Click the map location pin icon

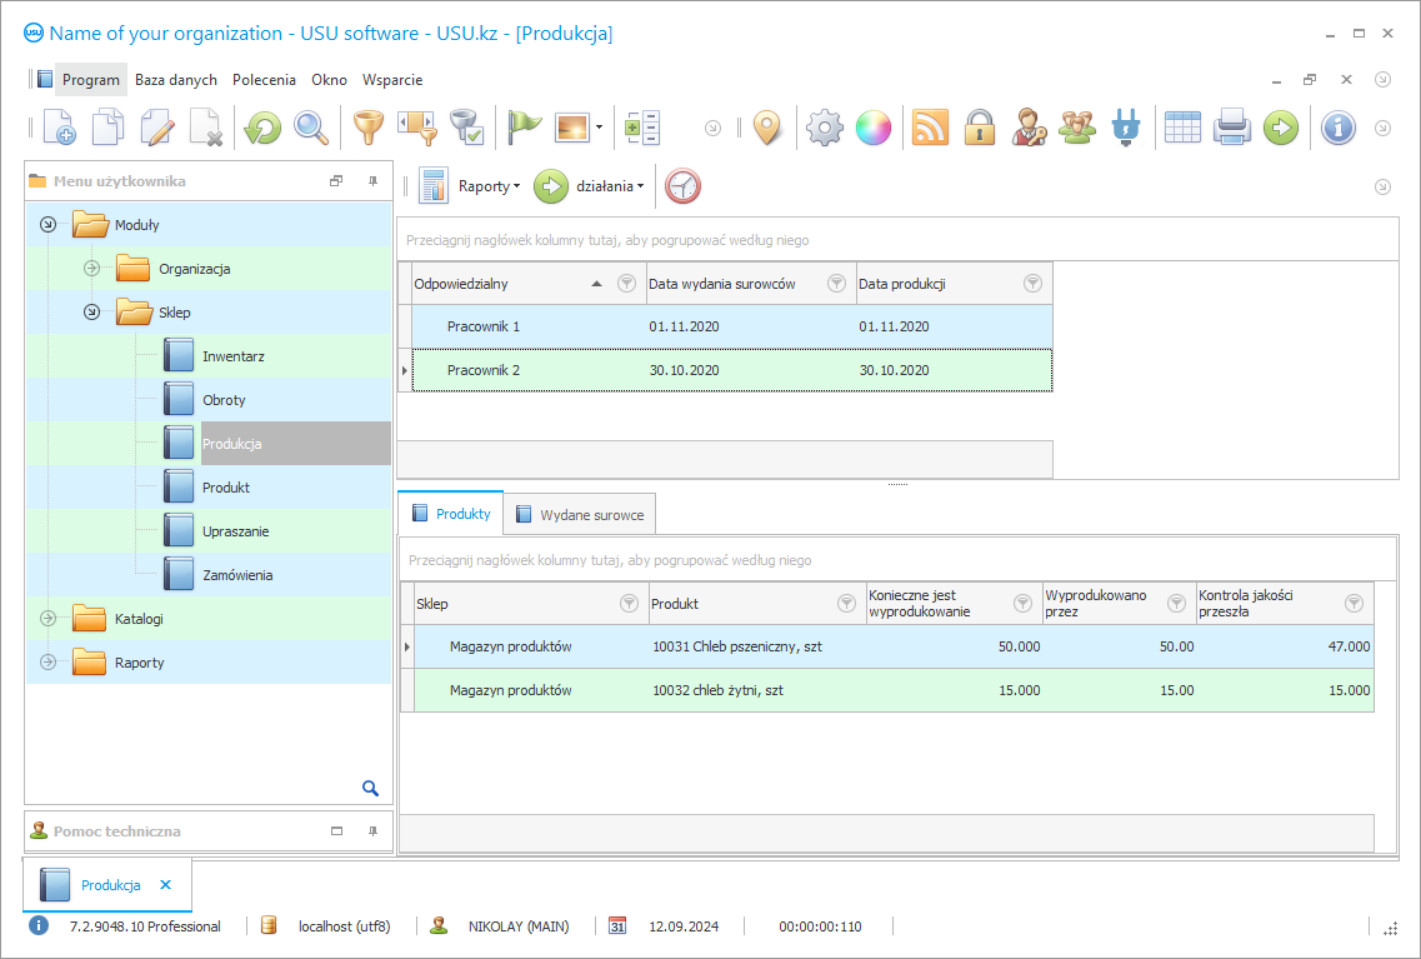coord(767,128)
